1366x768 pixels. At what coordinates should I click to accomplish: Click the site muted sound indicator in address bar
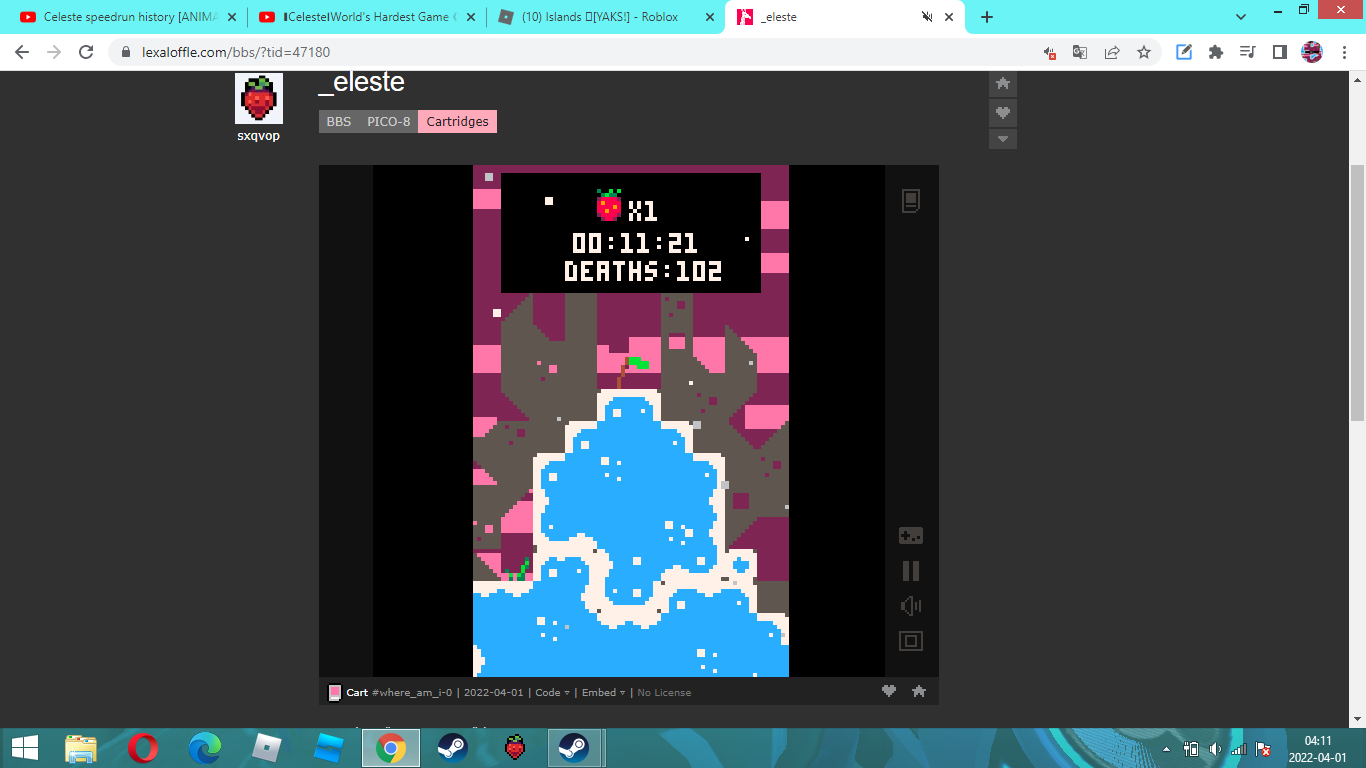[1049, 52]
